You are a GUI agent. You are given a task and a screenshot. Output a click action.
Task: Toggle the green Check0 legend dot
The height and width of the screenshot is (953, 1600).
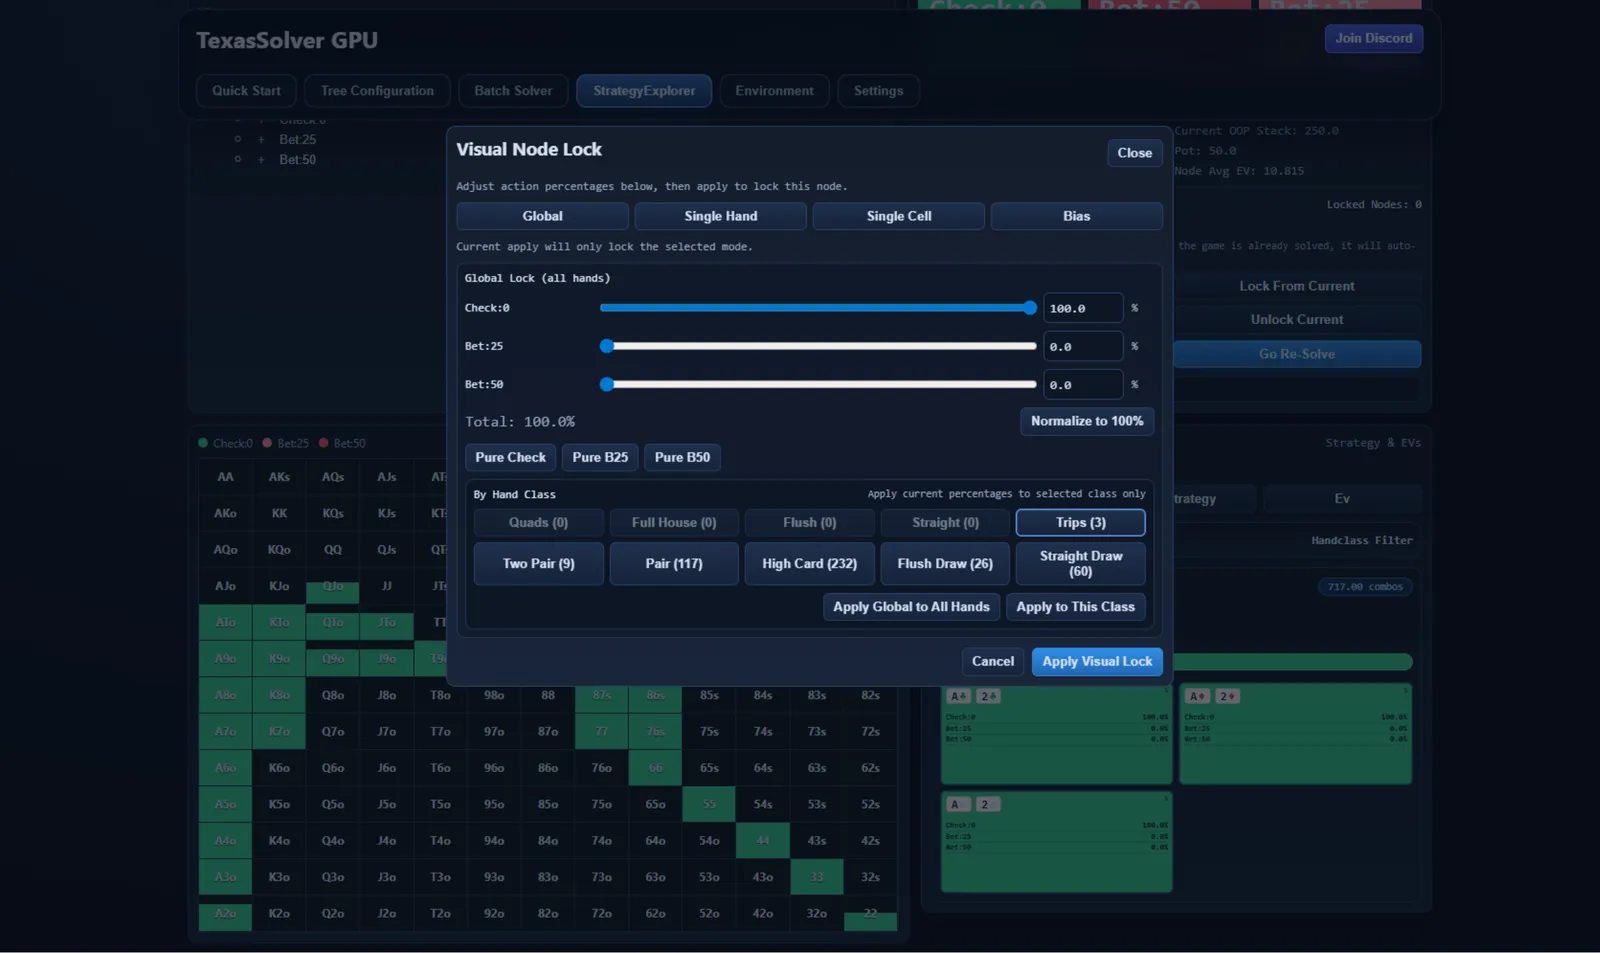click(201, 442)
